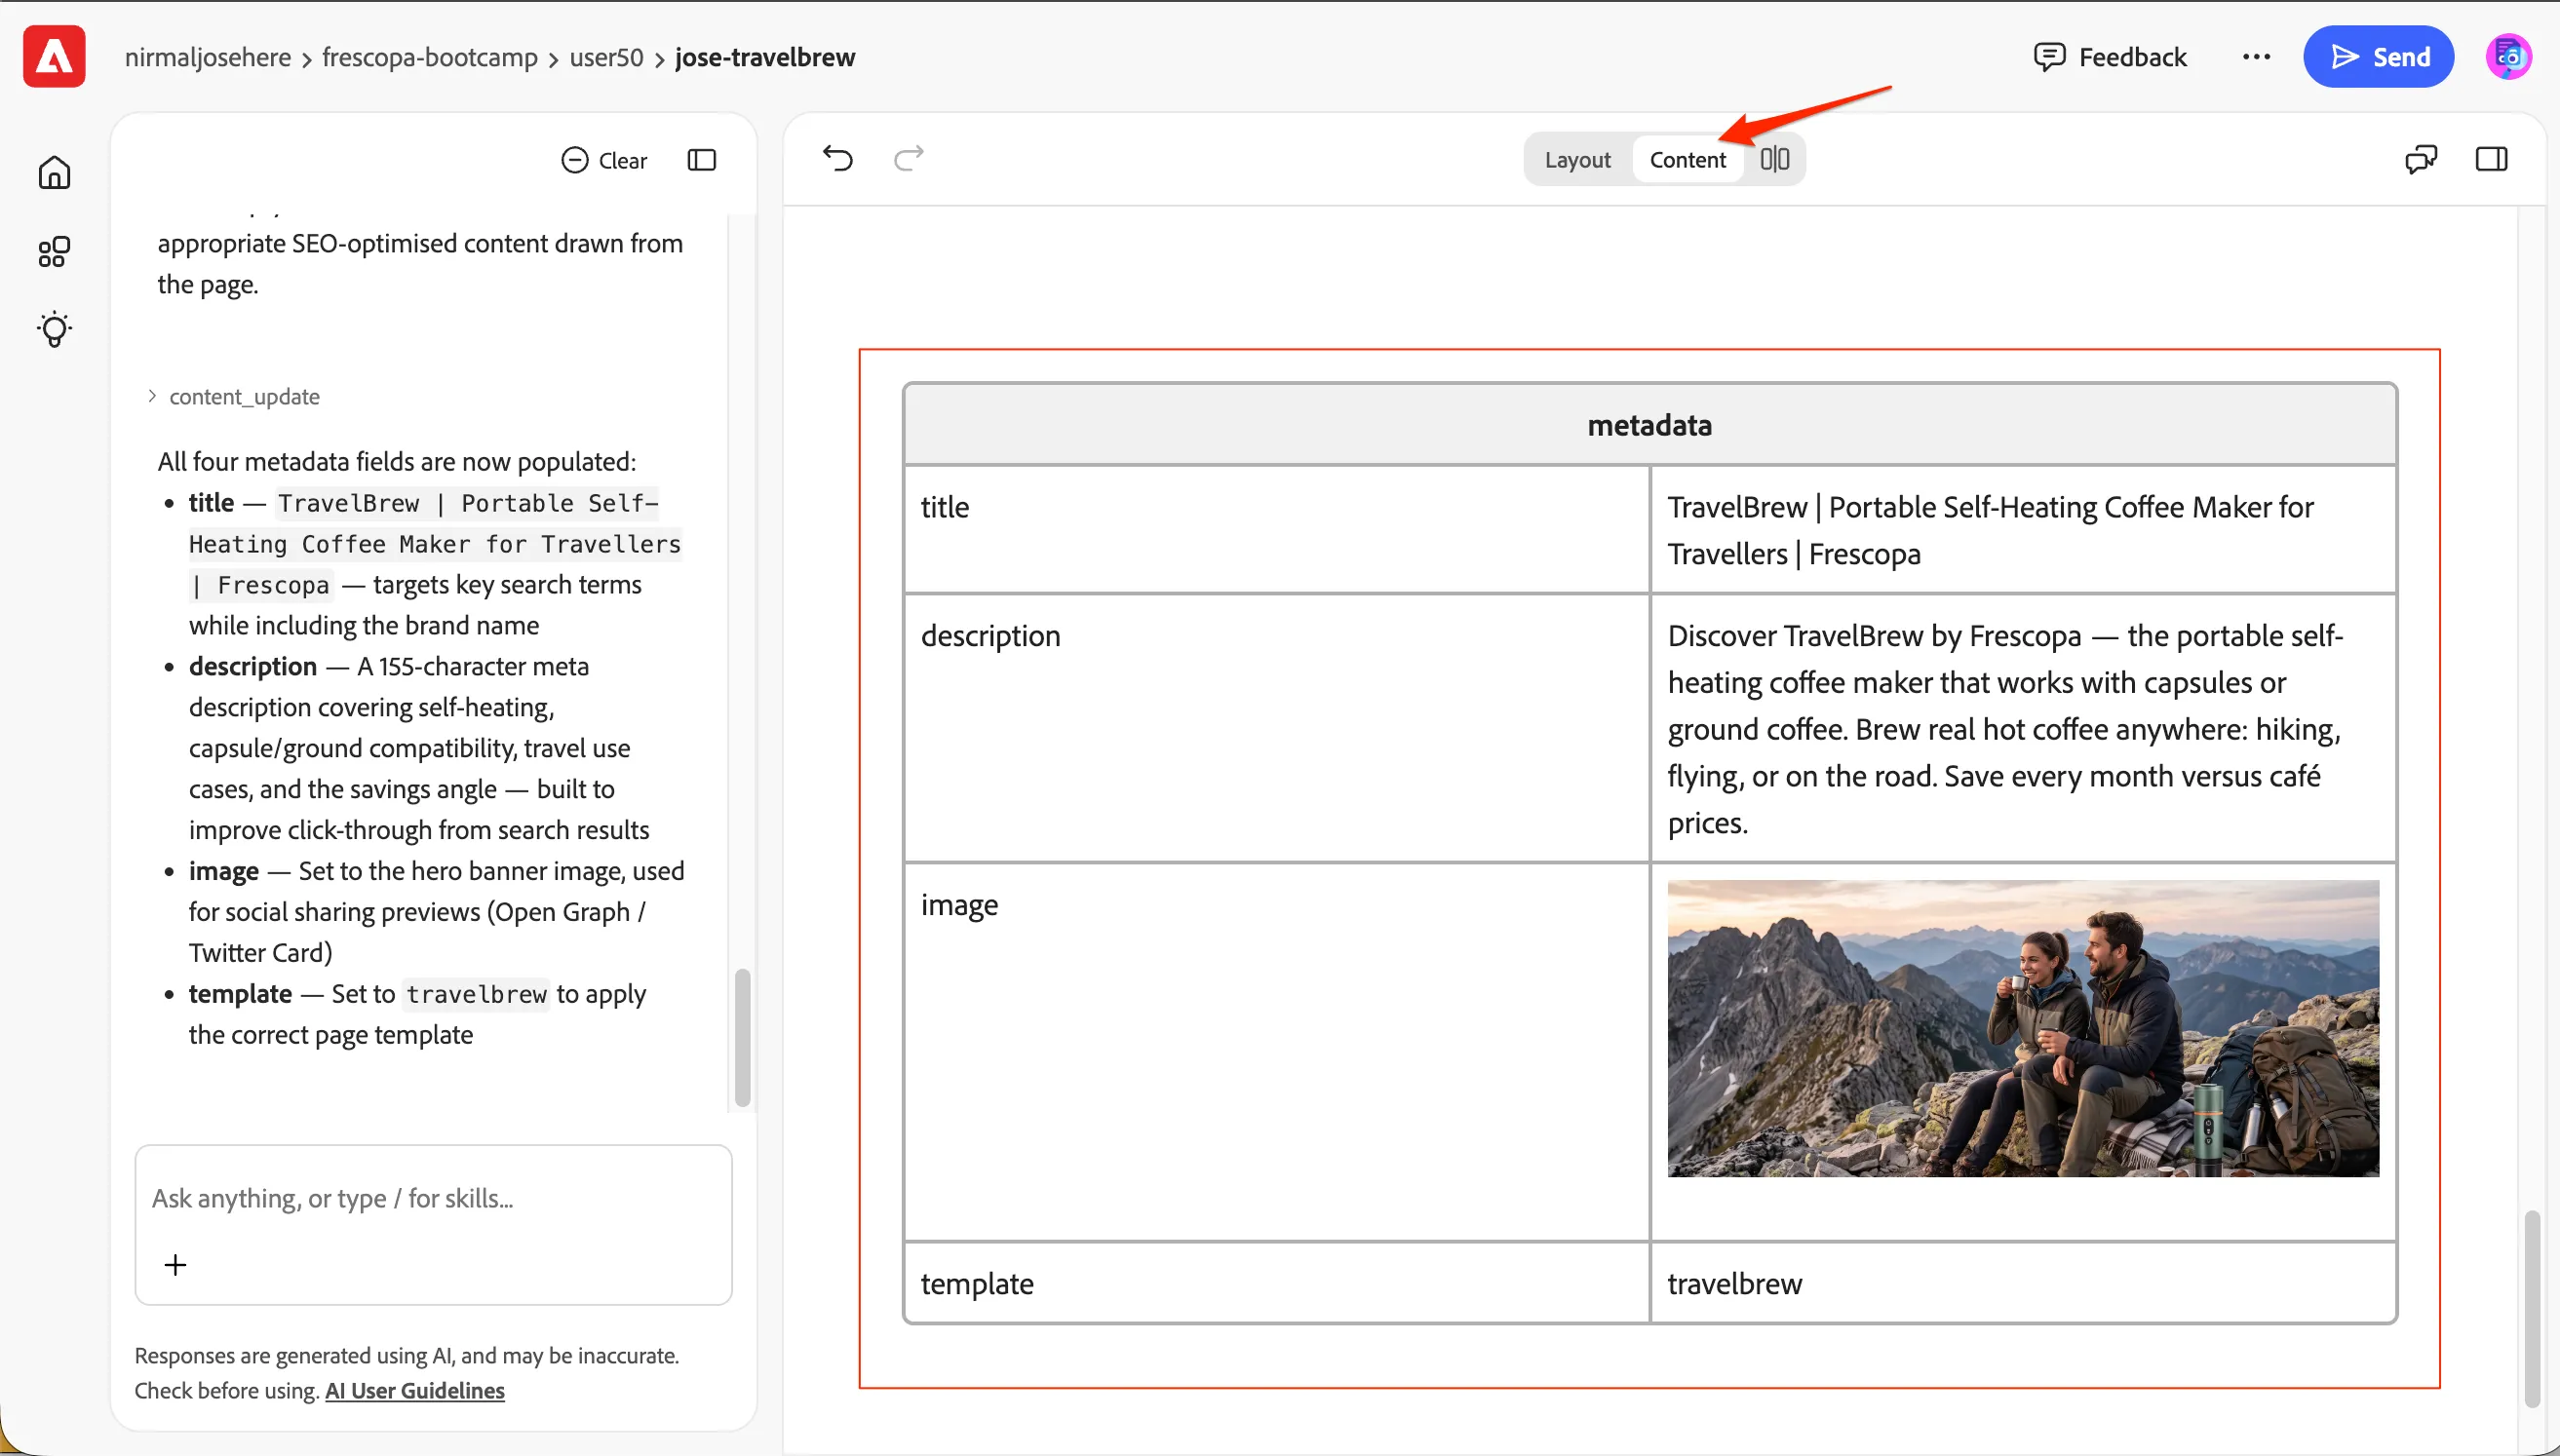Open the Home icon in sidebar
2560x1456 pixels.
pyautogui.click(x=54, y=172)
